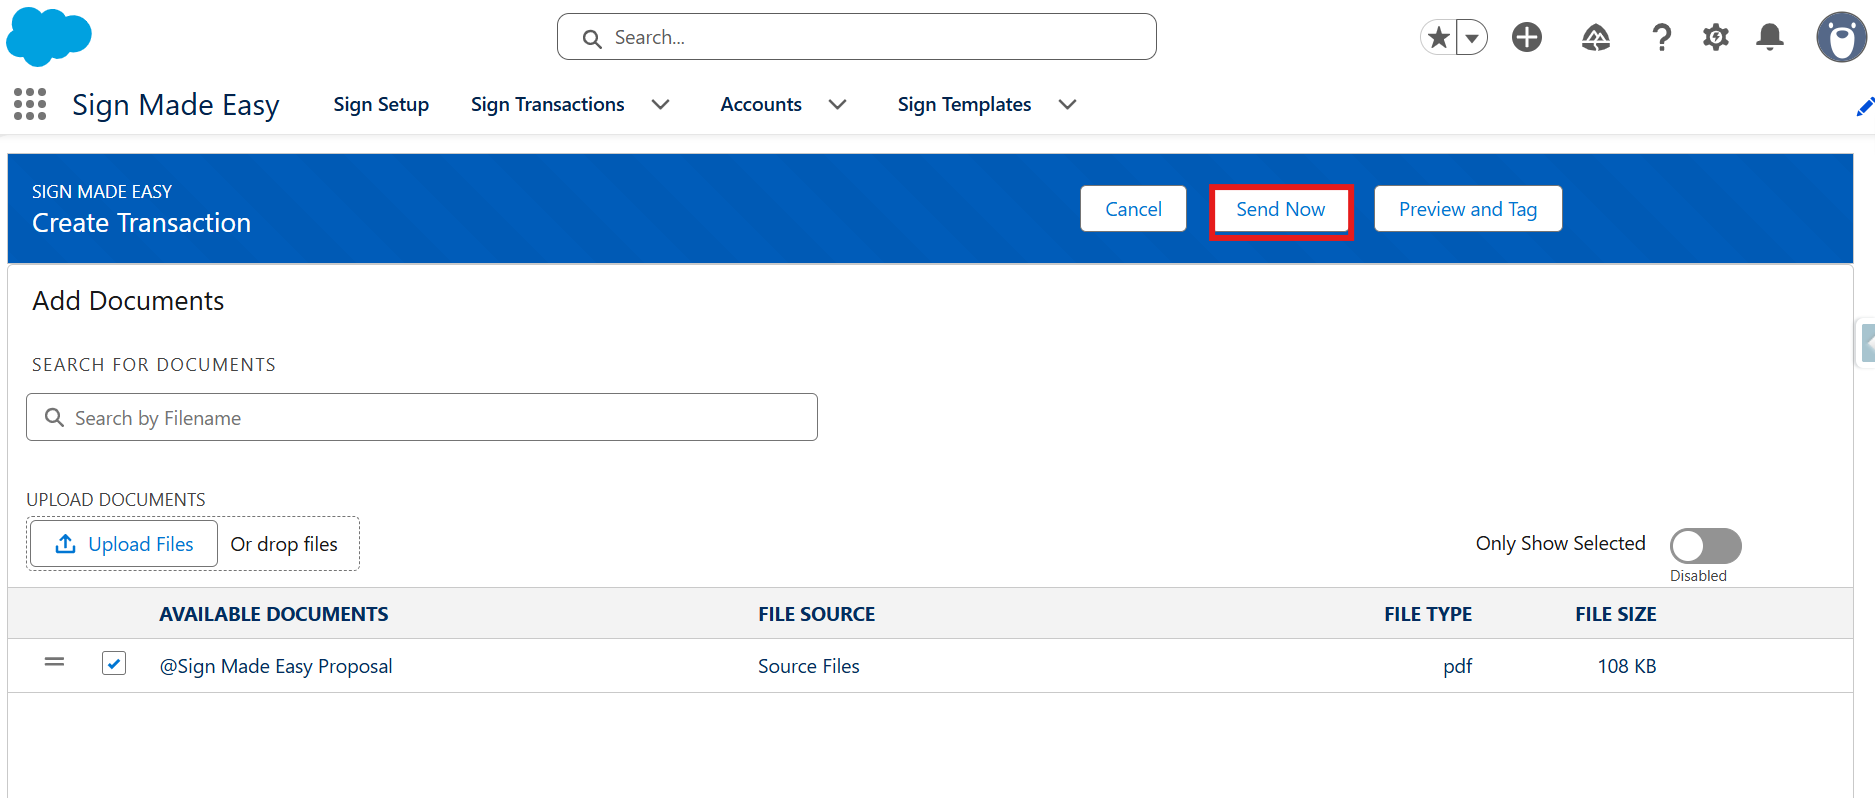Expand the favorites list dropdown arrow
Screen dimensions: 1875x798
point(1471,38)
